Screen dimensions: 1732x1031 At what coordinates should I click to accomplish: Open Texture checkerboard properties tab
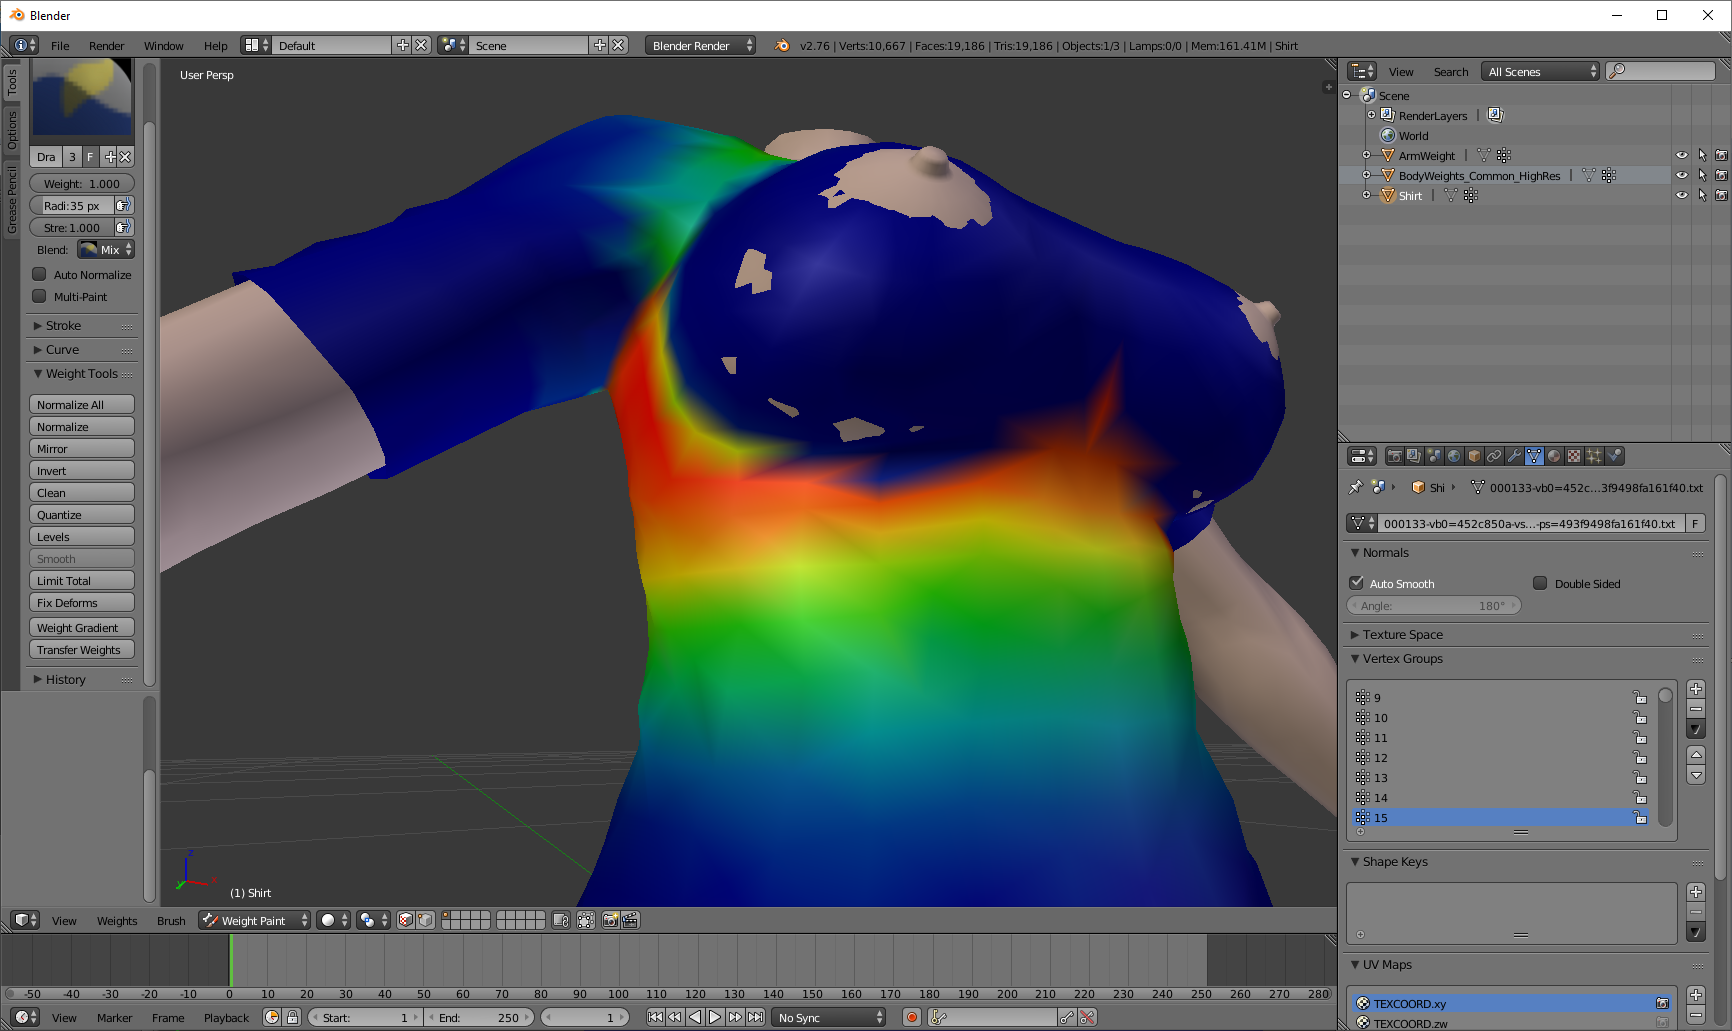[x=1574, y=456]
